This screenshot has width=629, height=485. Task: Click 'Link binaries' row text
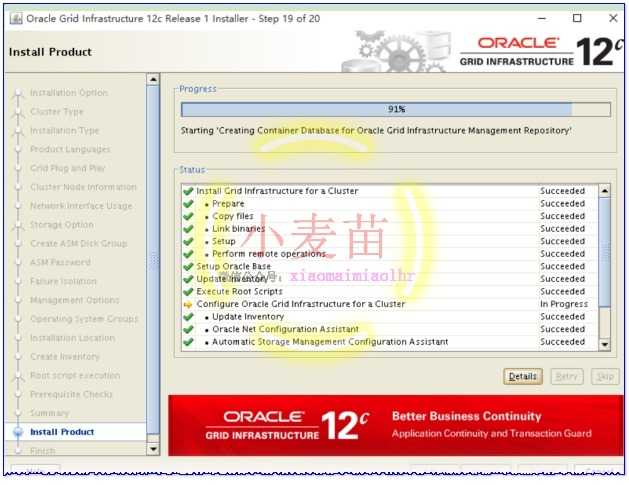click(239, 229)
